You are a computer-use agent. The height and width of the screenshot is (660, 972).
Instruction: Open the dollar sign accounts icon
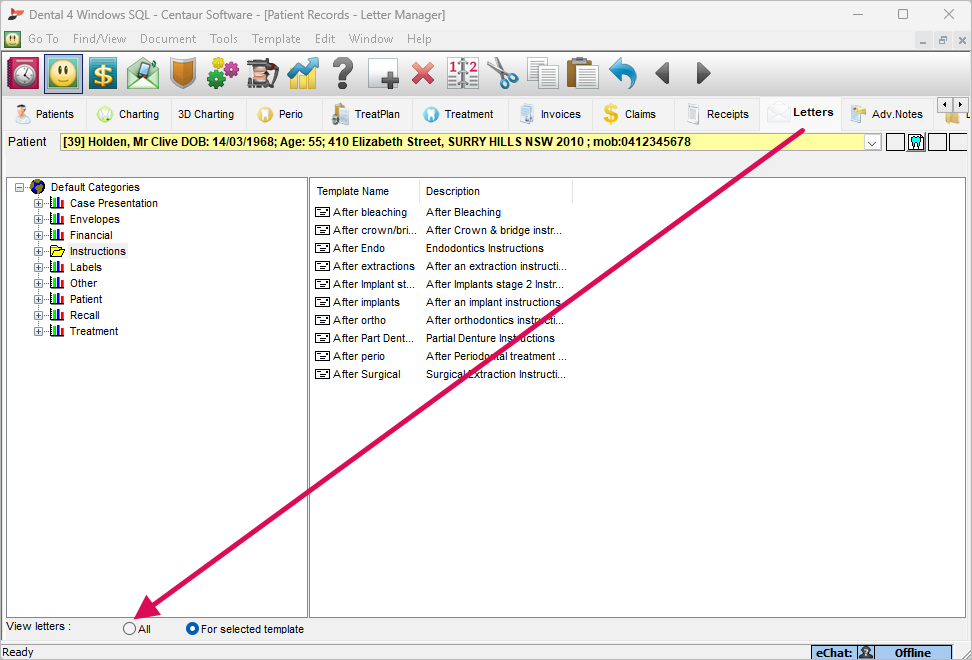103,74
